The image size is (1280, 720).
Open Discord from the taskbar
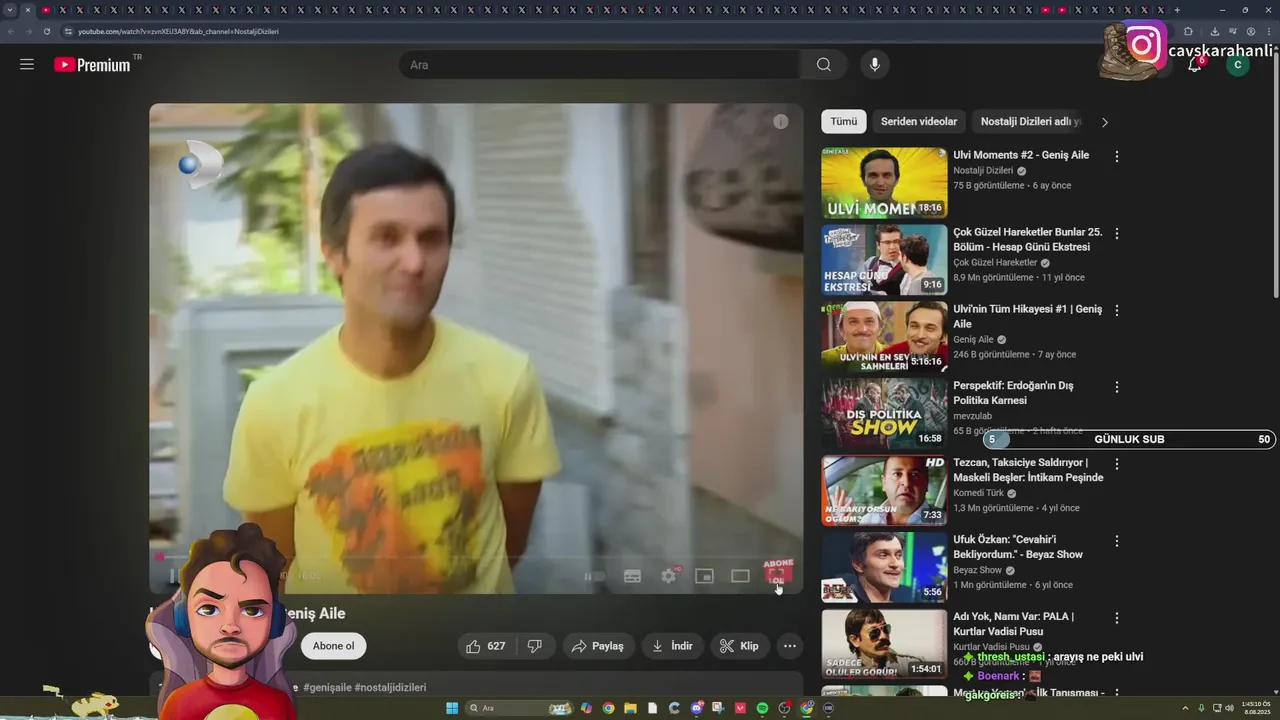[x=697, y=708]
